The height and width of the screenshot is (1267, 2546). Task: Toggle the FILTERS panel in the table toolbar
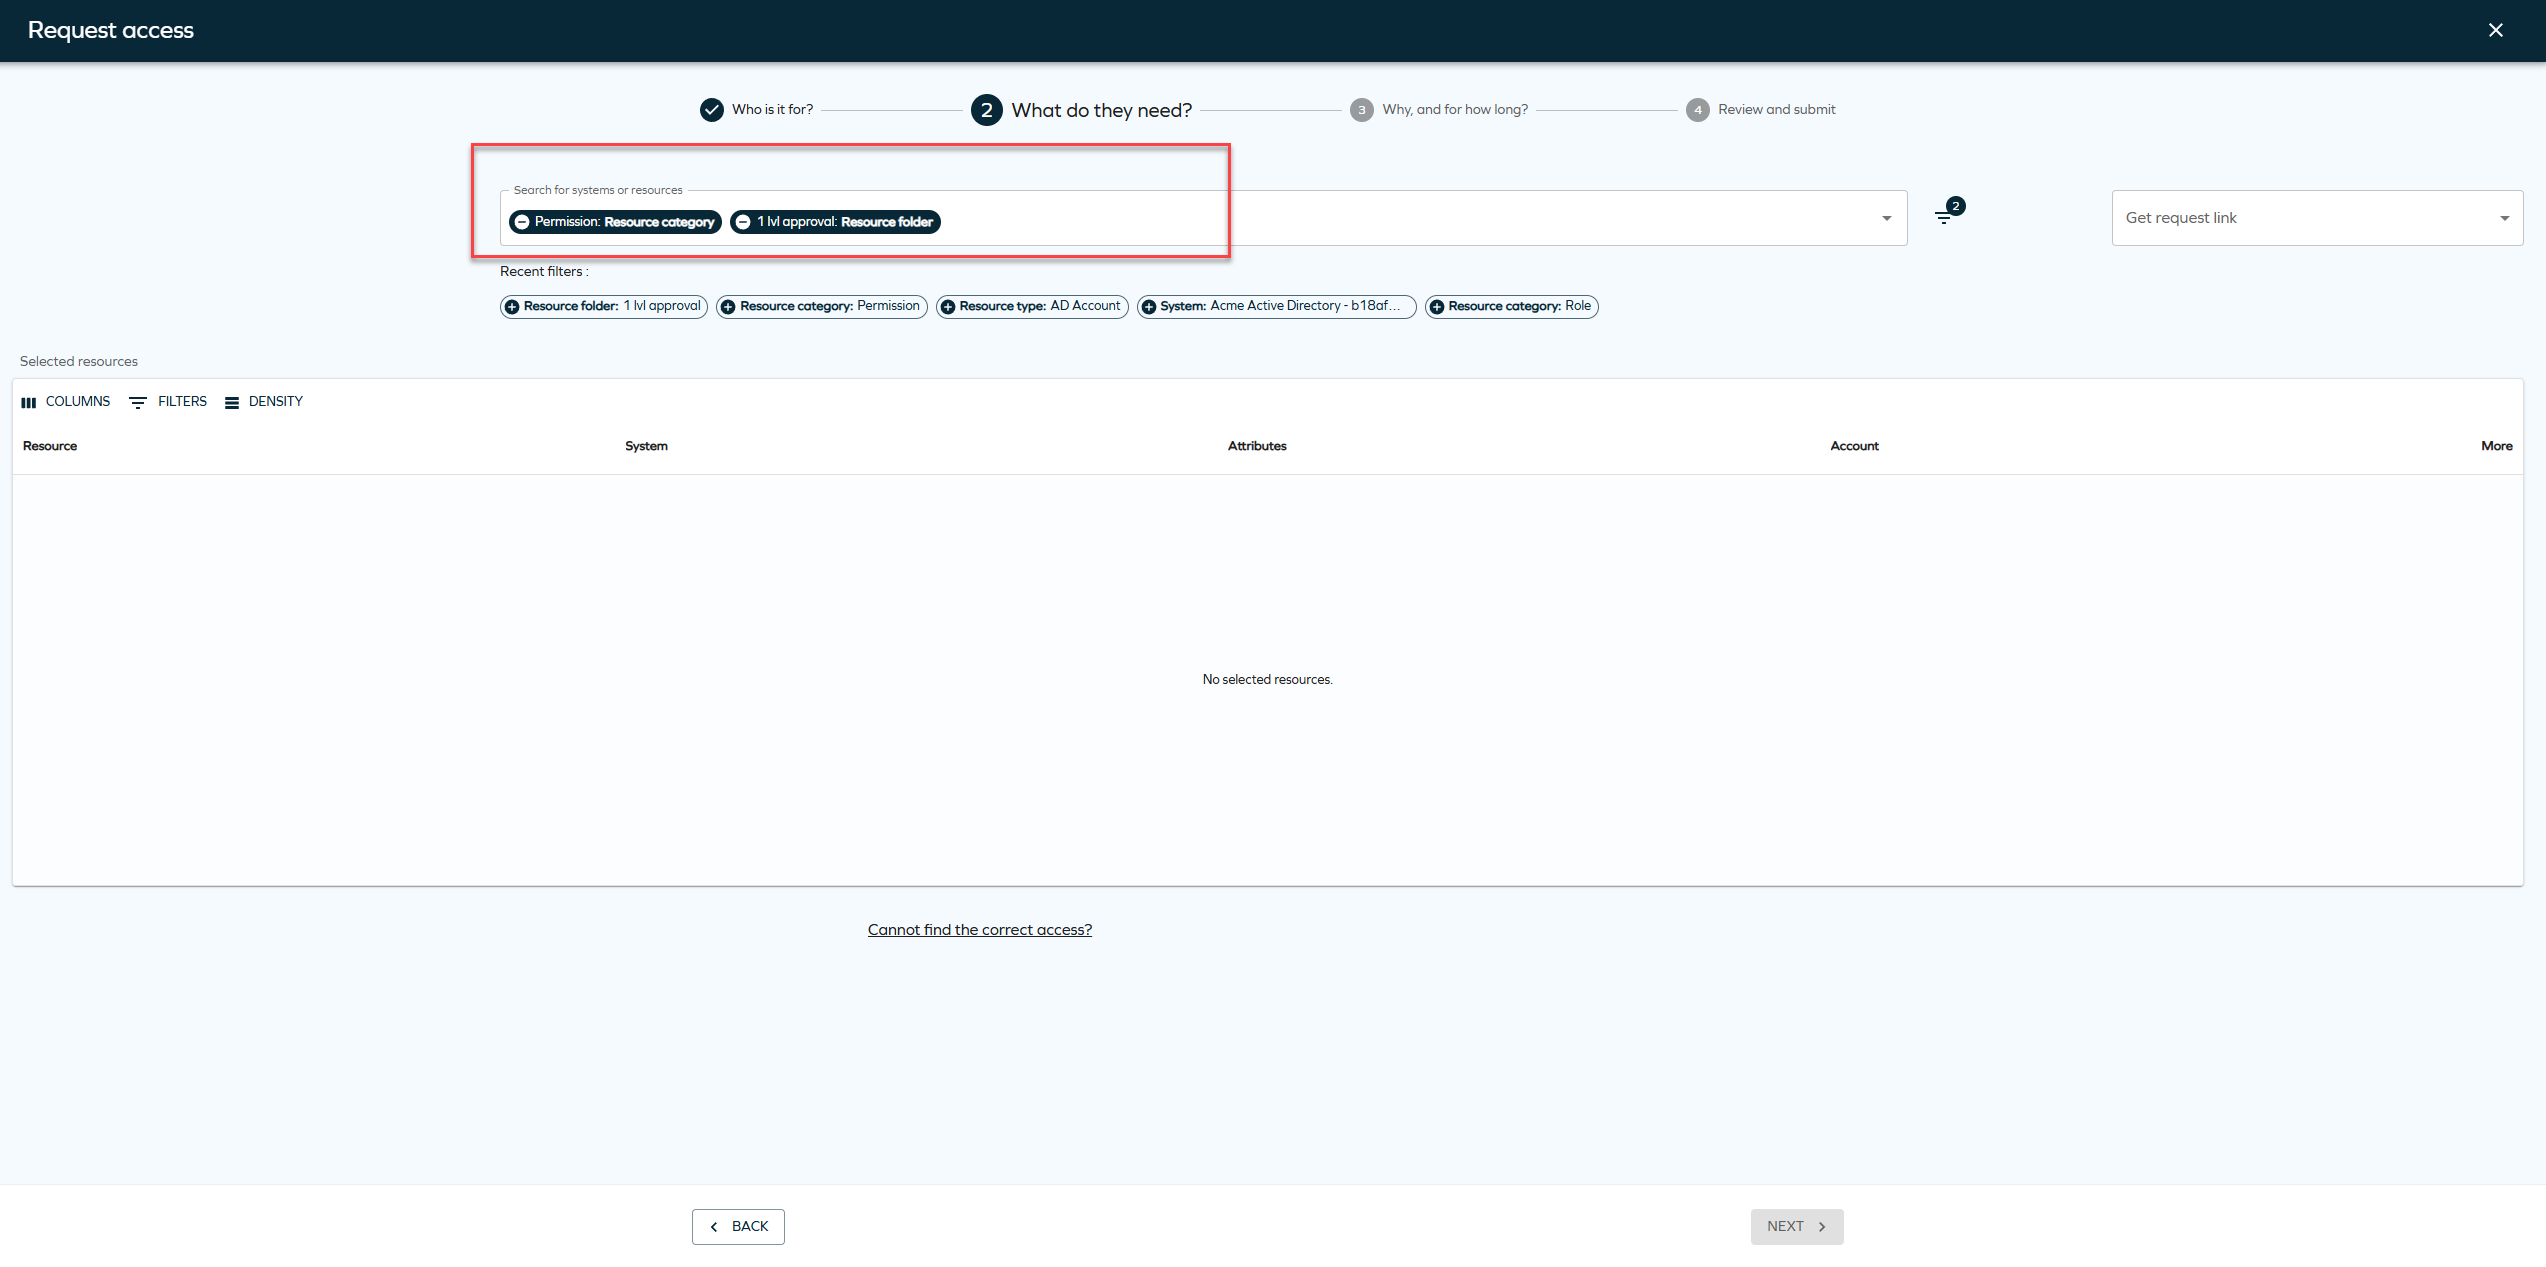point(167,401)
